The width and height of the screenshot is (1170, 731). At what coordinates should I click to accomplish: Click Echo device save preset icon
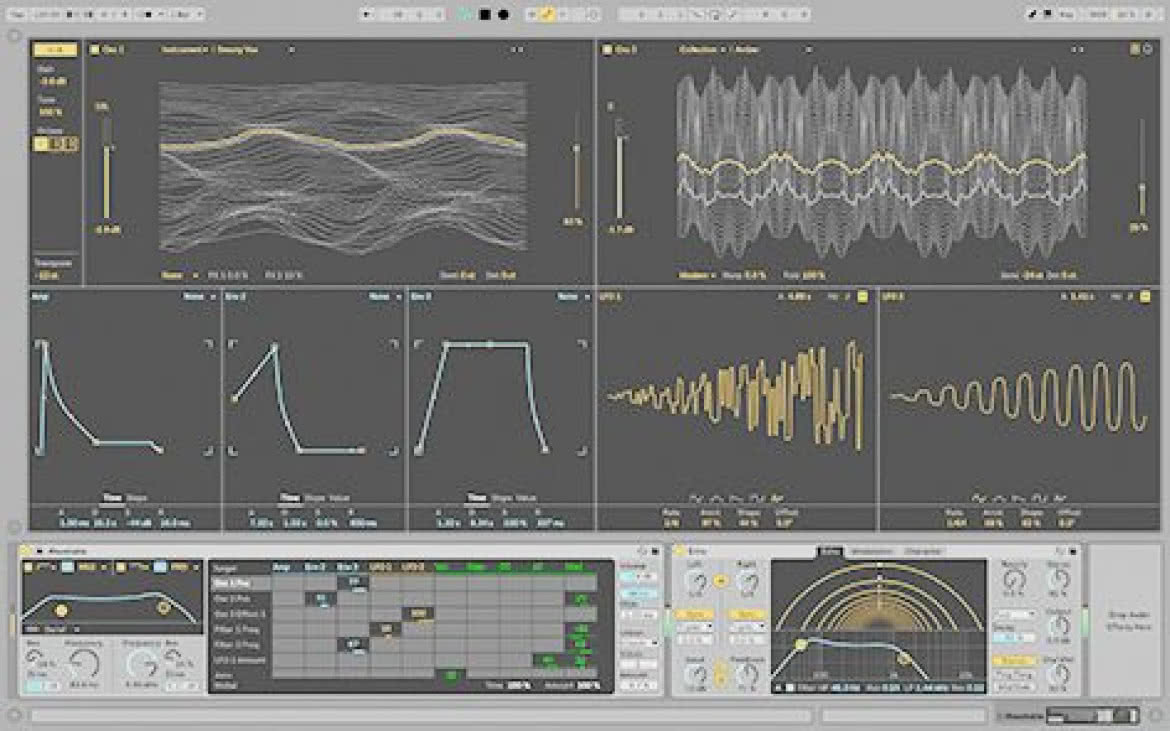coord(1073,551)
